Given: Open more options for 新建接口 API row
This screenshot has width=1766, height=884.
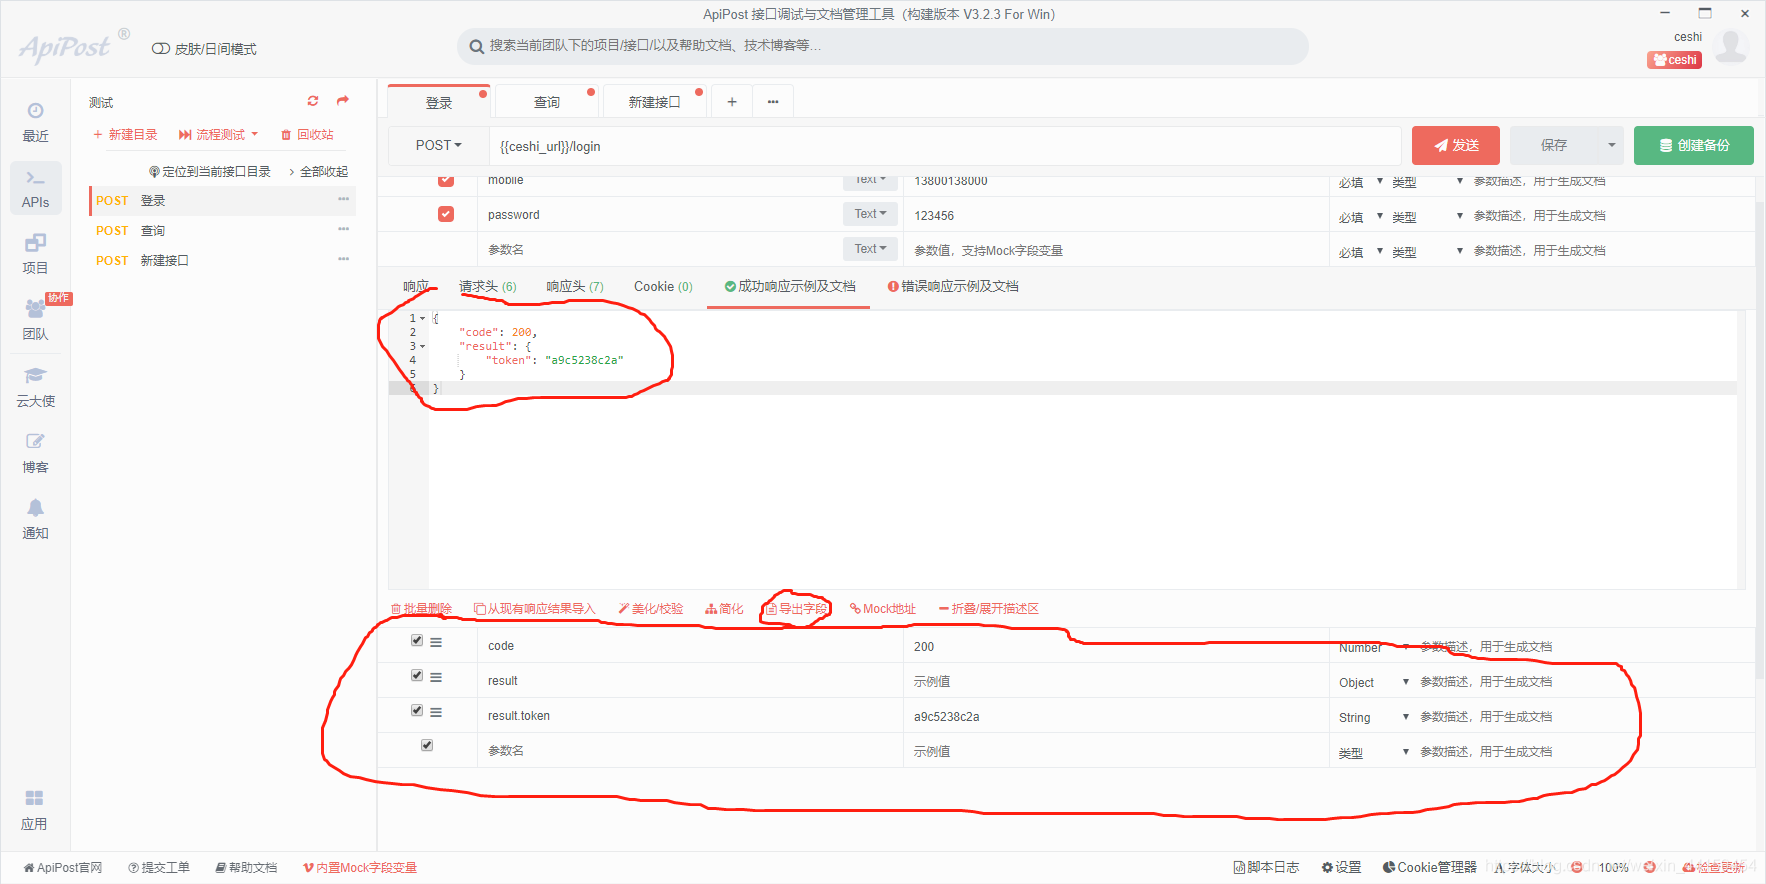Looking at the screenshot, I should point(344,260).
